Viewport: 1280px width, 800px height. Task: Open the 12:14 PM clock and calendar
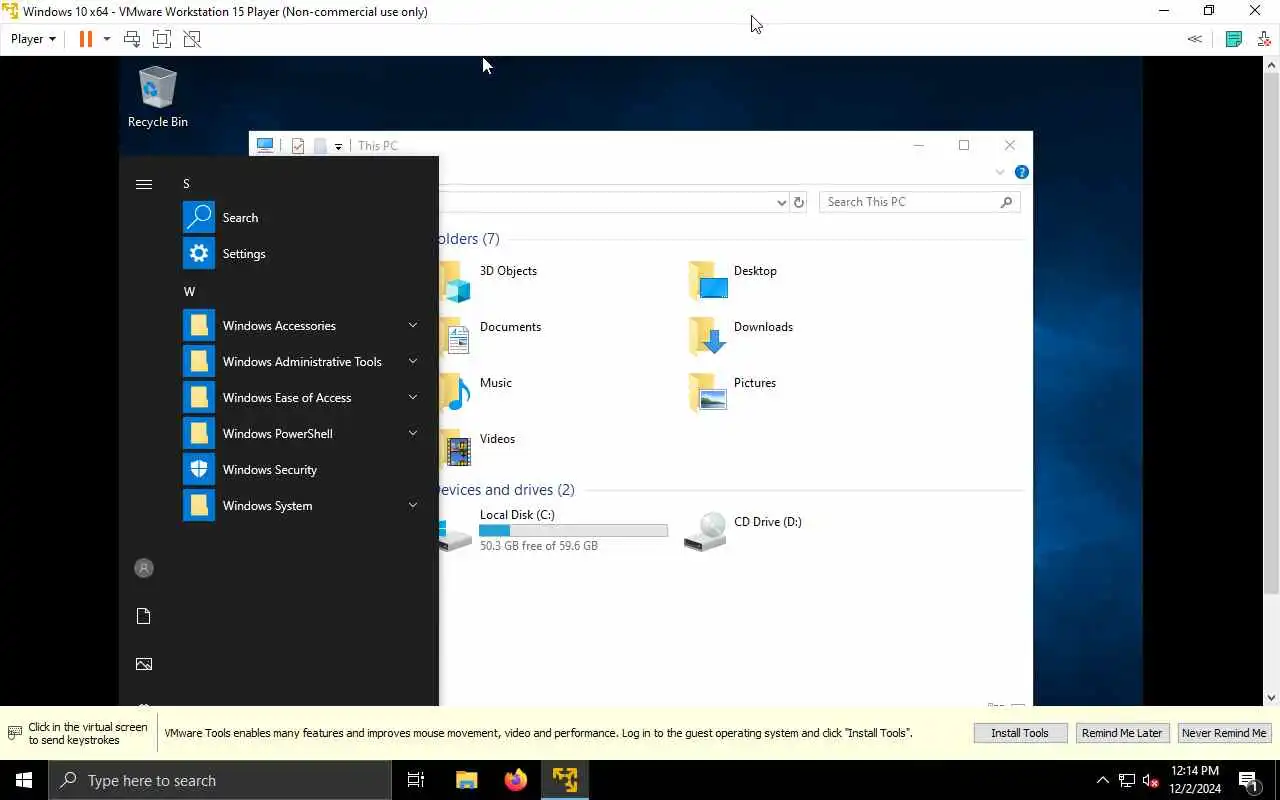(x=1195, y=780)
